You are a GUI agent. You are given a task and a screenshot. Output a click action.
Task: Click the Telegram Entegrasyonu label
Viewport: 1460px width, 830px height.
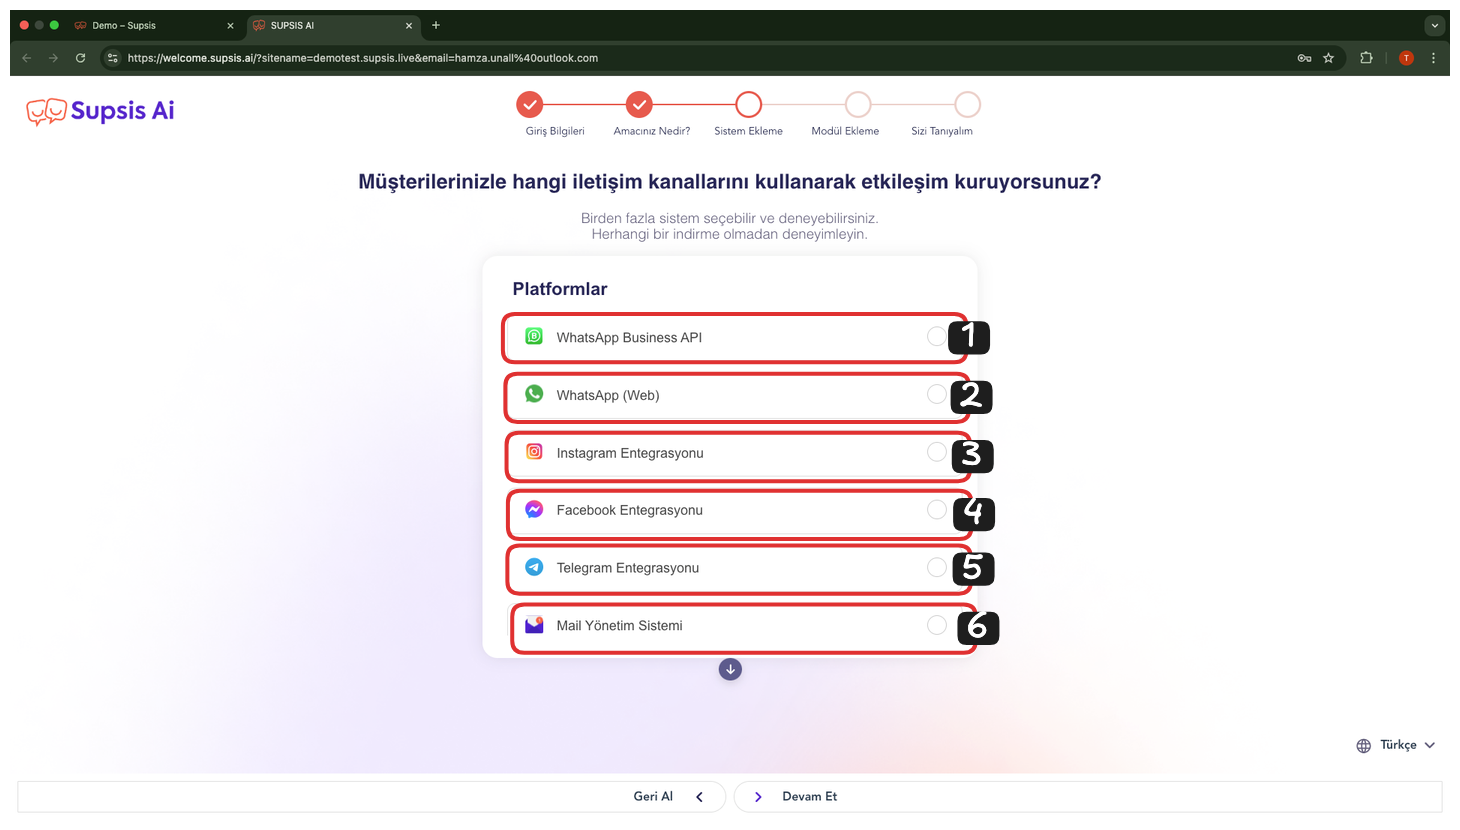(x=628, y=568)
